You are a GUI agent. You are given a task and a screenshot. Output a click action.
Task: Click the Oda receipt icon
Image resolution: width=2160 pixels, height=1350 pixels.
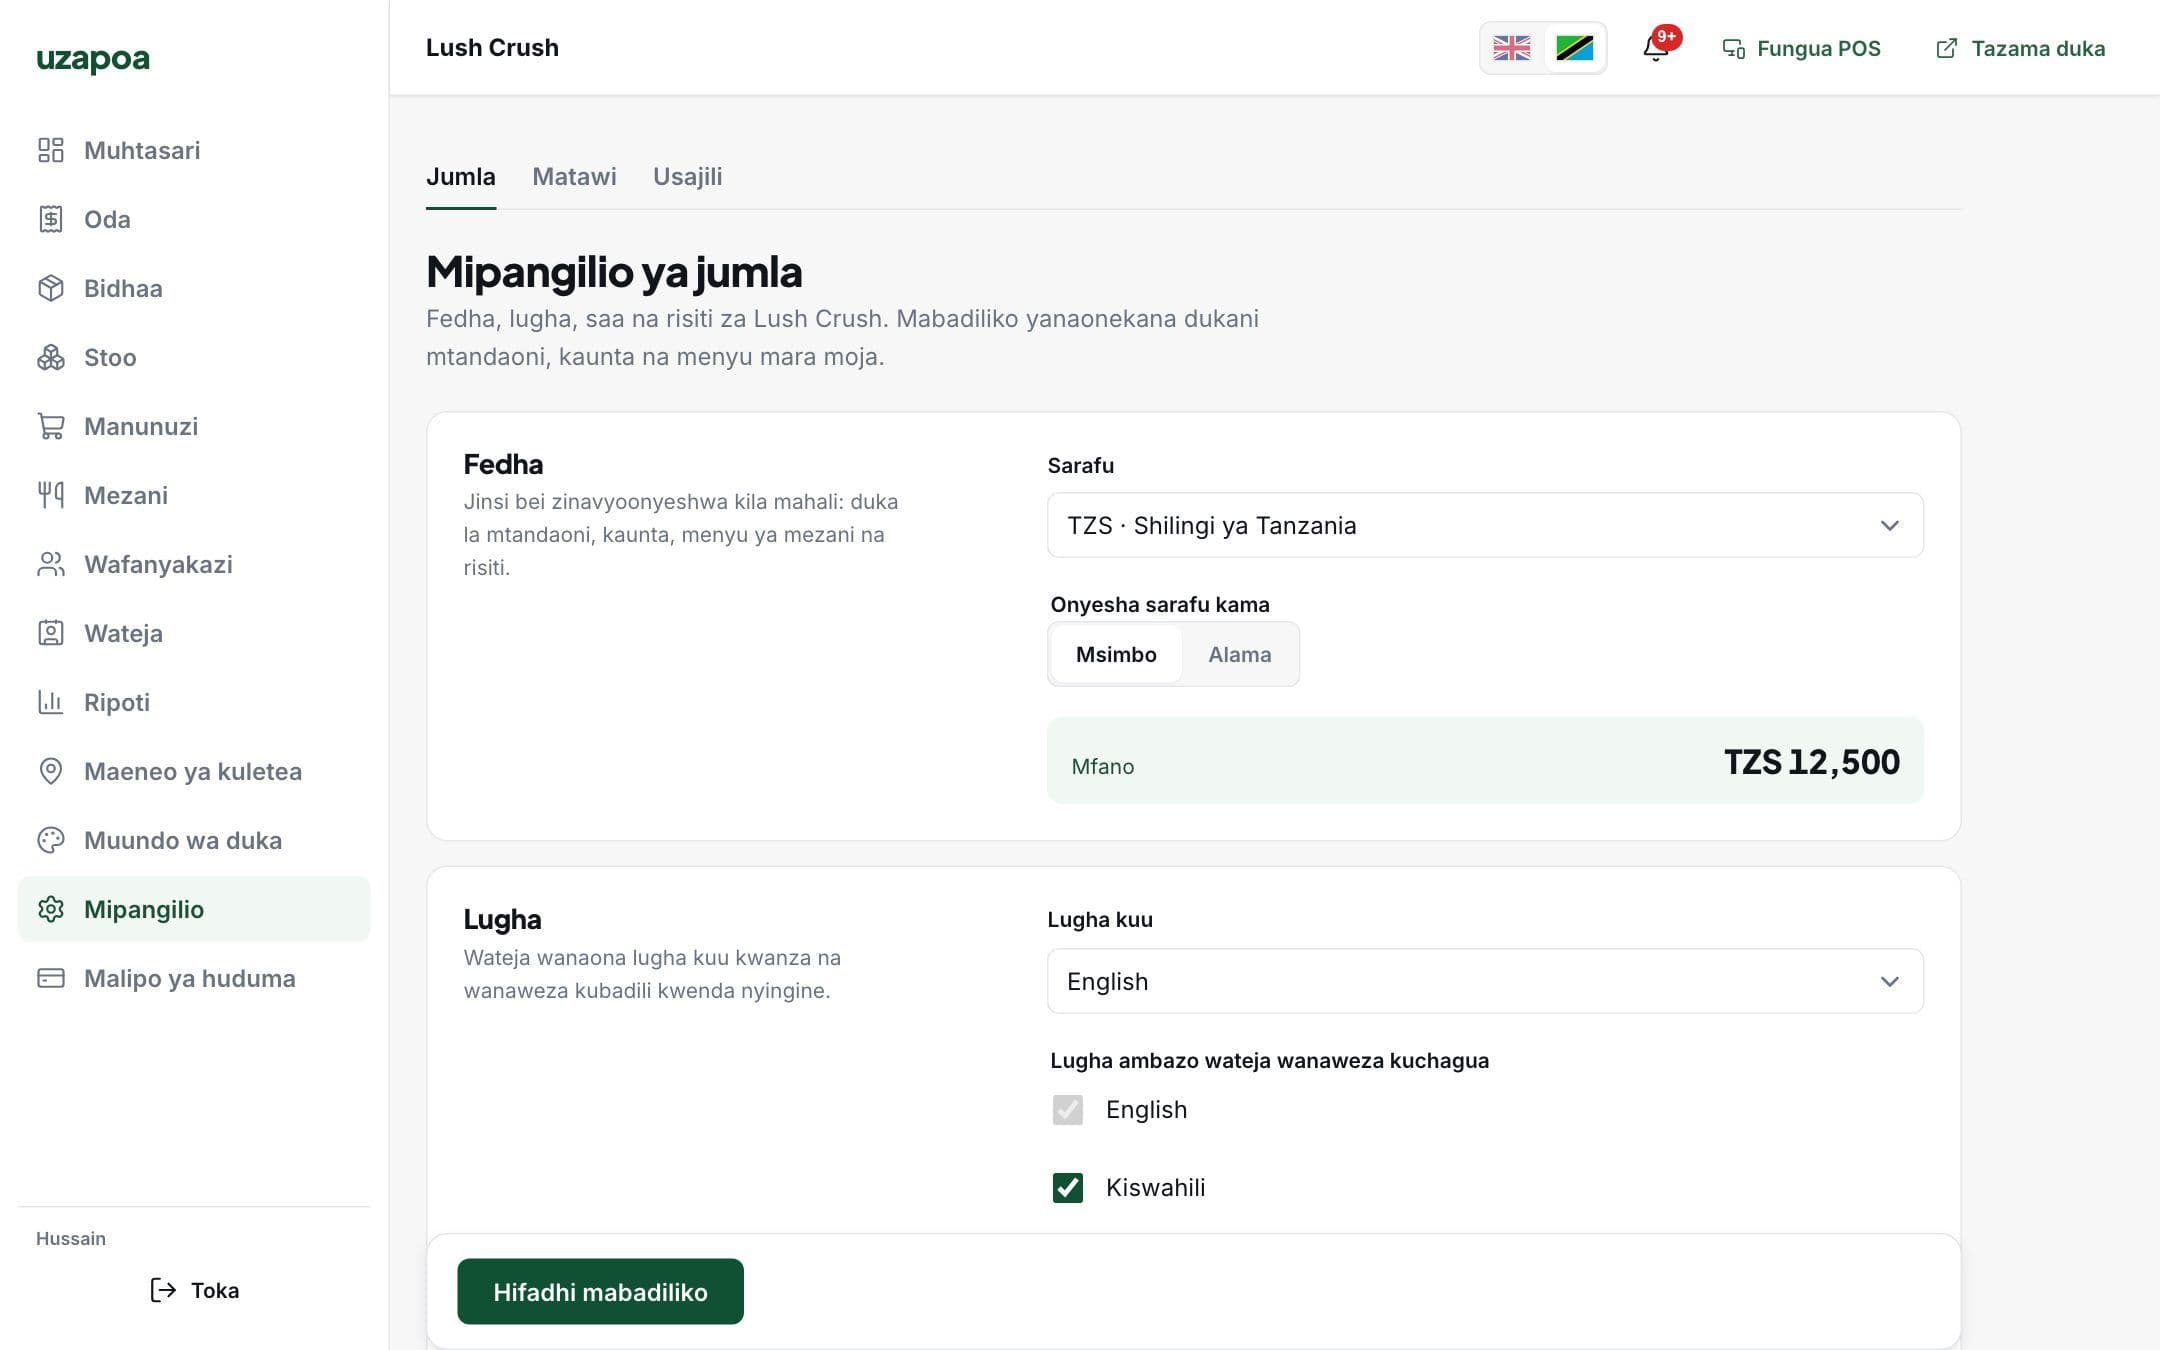pos(51,219)
